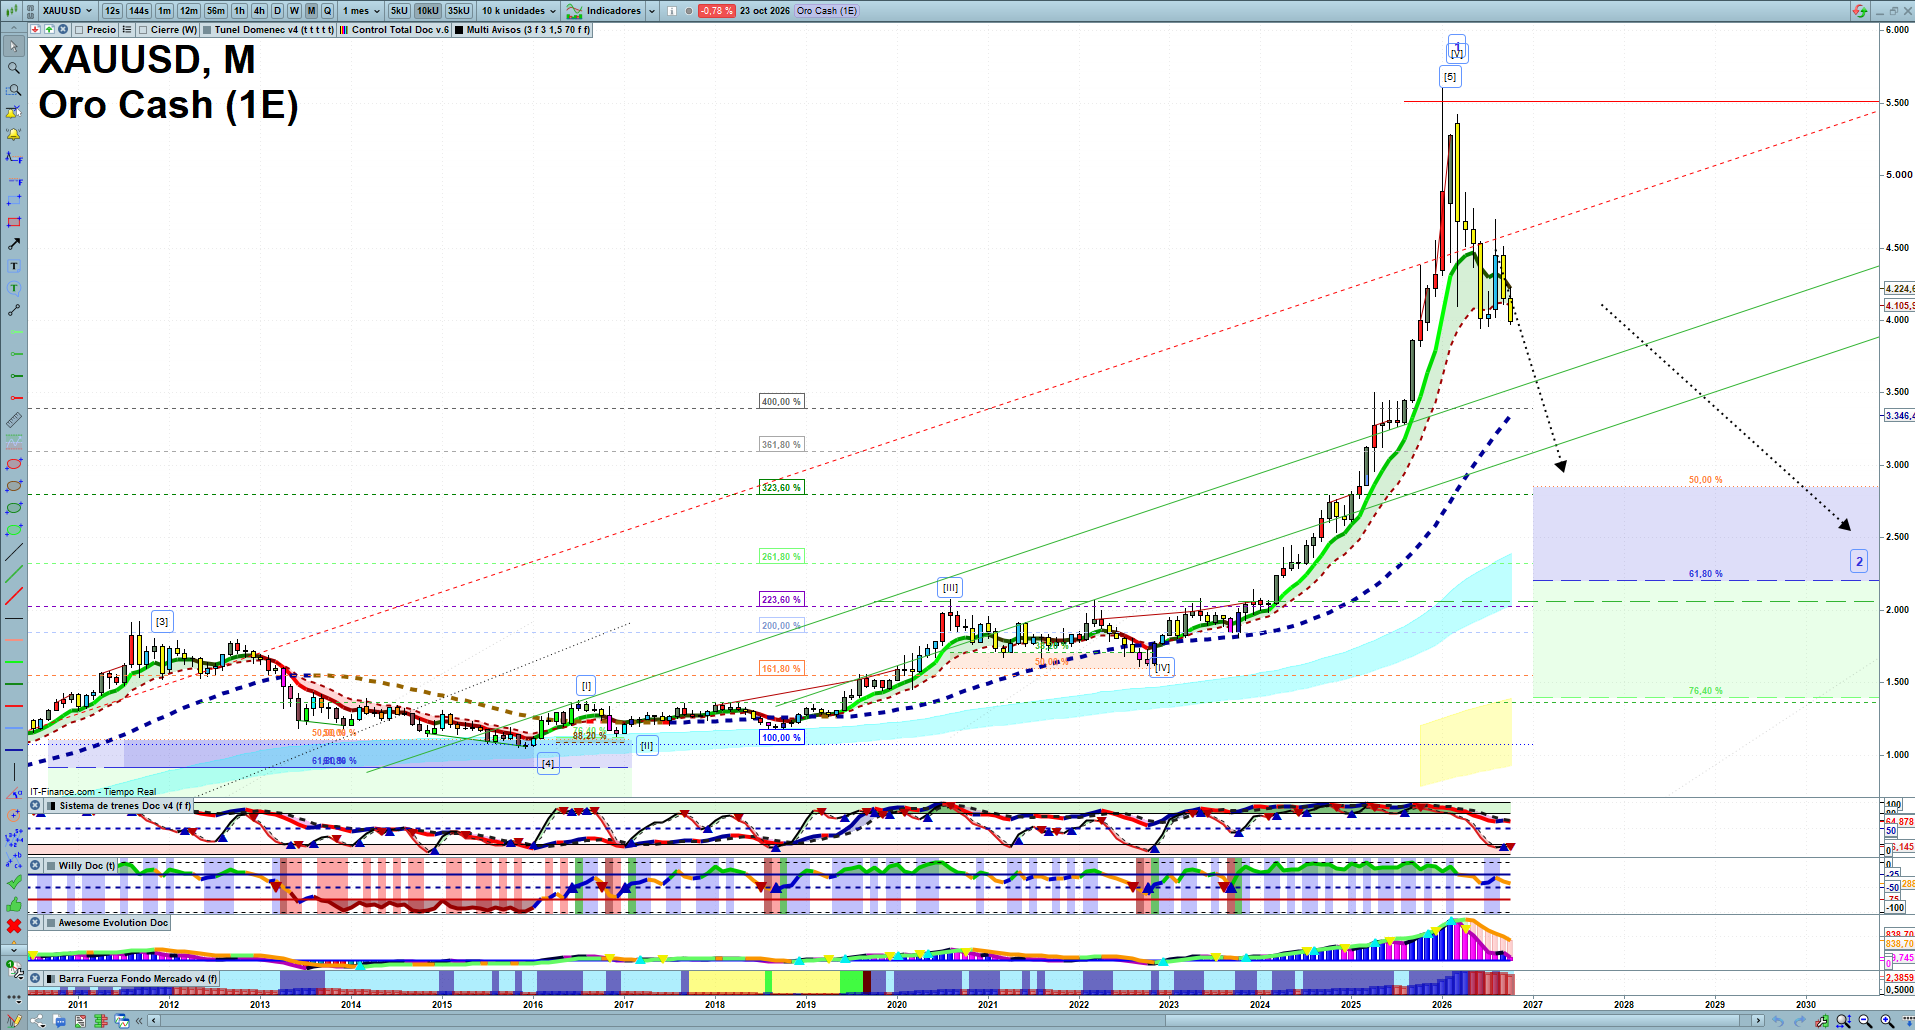
Task: Choose the area zoom tool
Action: (x=14, y=90)
